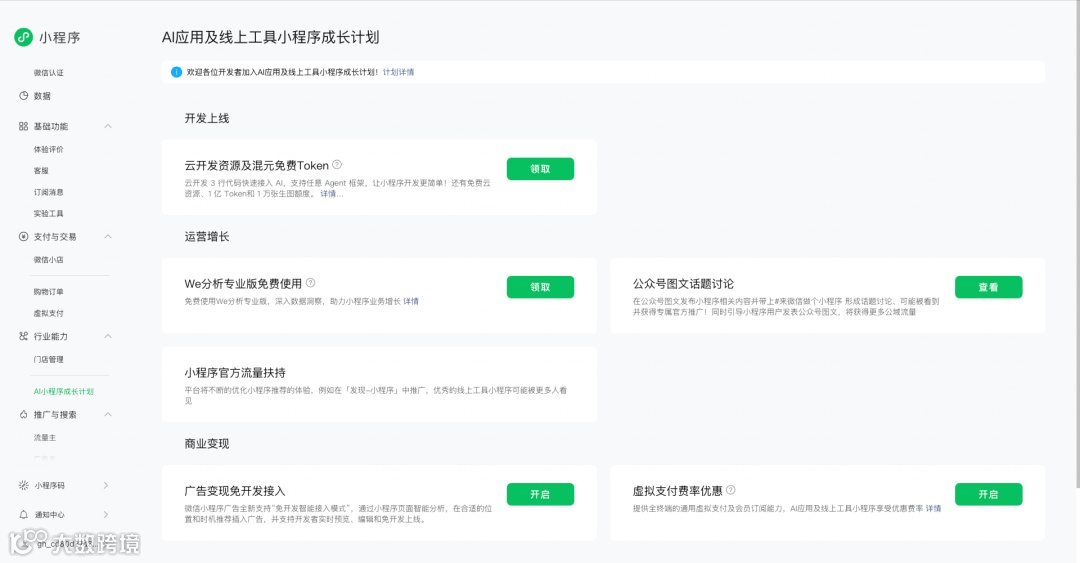The width and height of the screenshot is (1080, 563).
Task: Select AI小程序成长计划 in sidebar
Action: [x=63, y=391]
